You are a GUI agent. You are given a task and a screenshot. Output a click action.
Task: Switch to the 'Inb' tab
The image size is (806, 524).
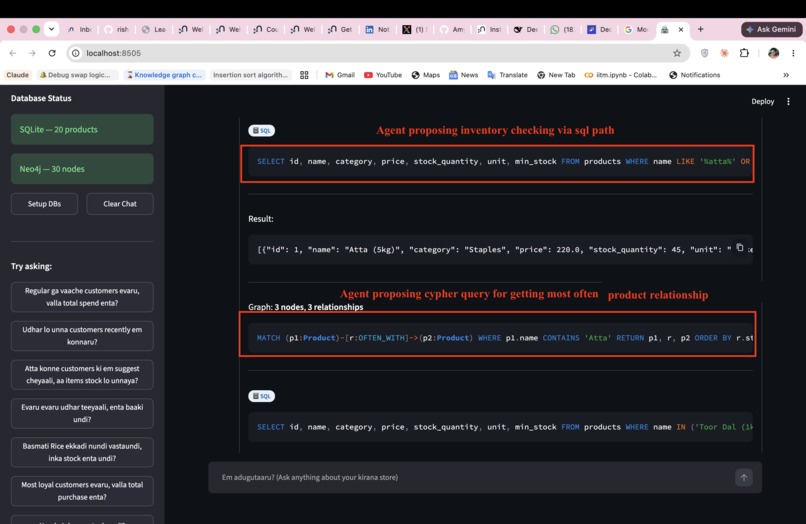[80, 30]
